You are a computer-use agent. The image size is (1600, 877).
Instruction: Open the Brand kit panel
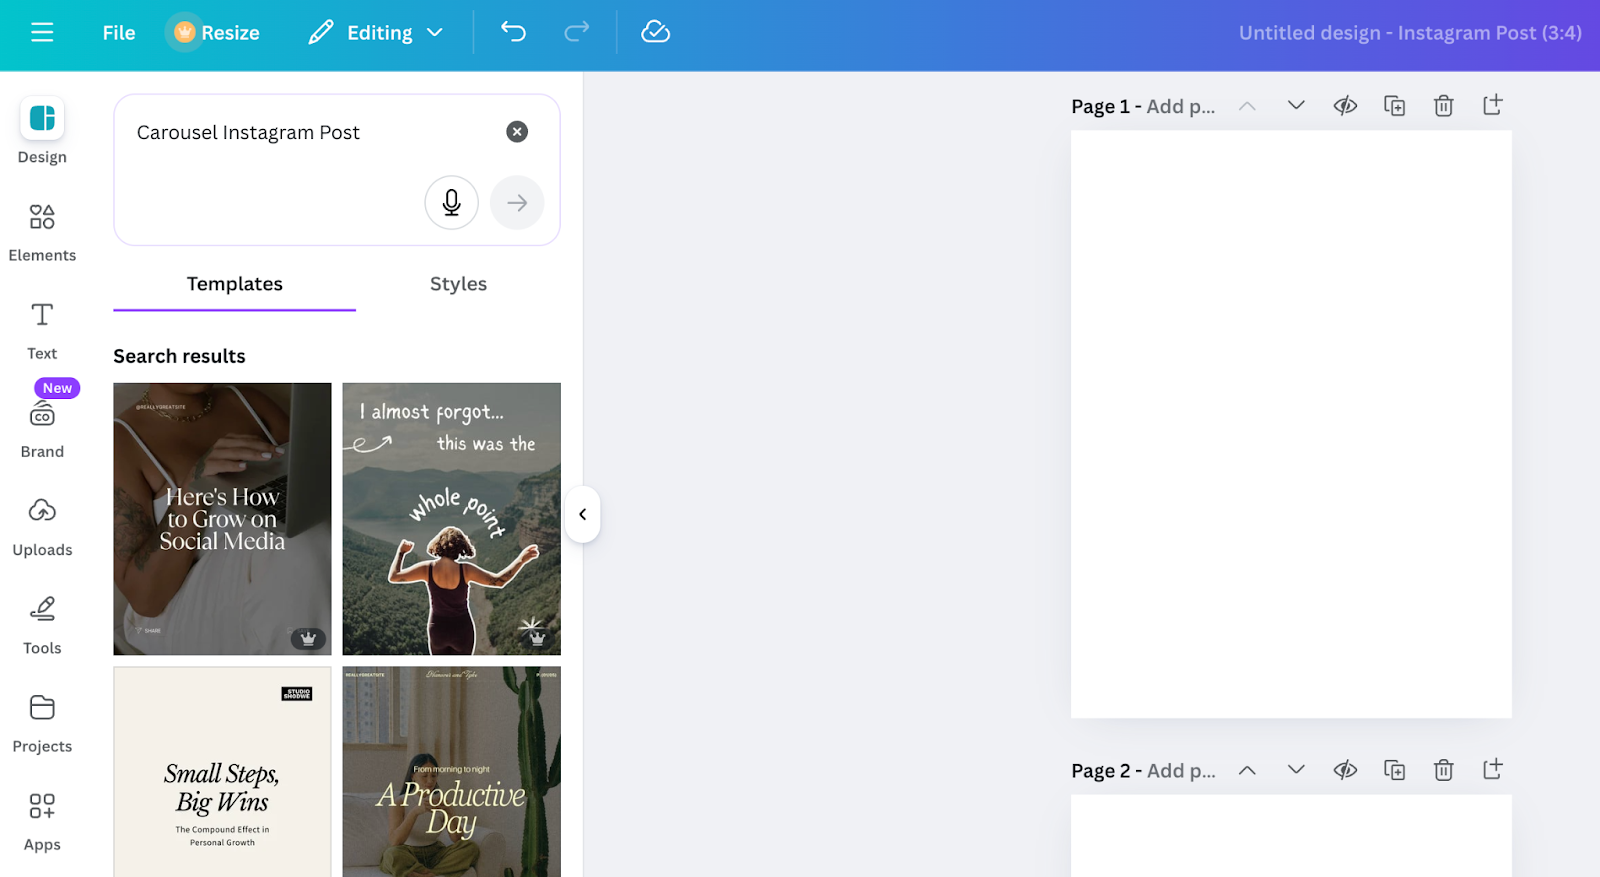(x=42, y=428)
